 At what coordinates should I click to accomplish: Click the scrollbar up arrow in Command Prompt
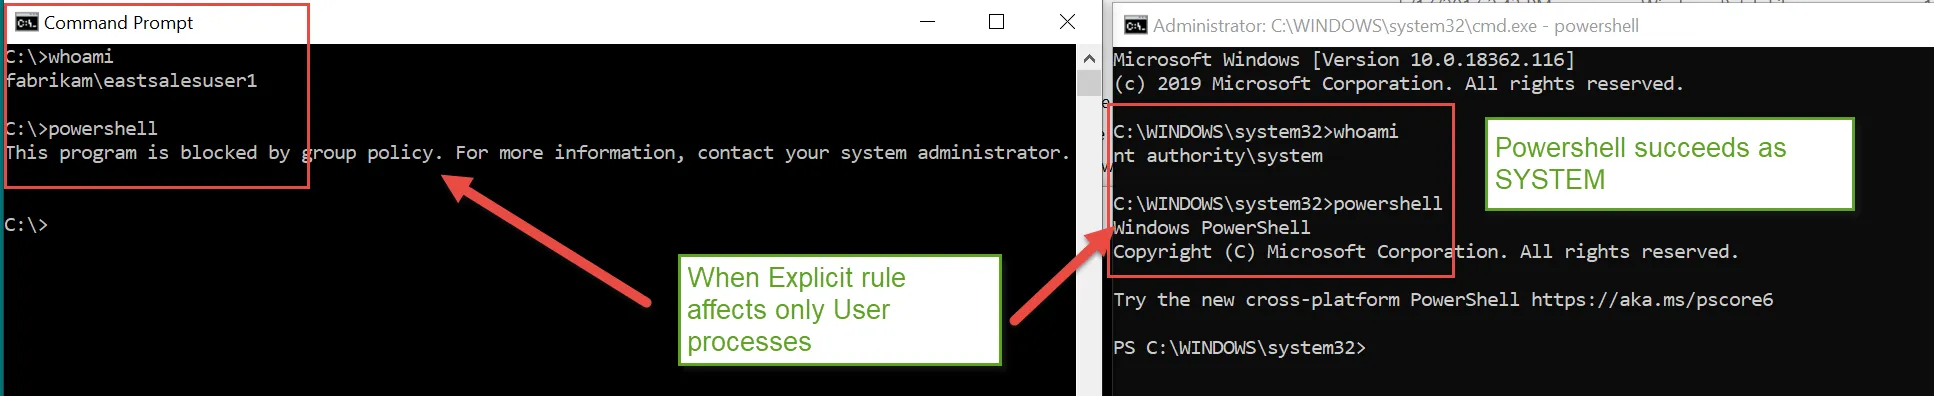1088,58
